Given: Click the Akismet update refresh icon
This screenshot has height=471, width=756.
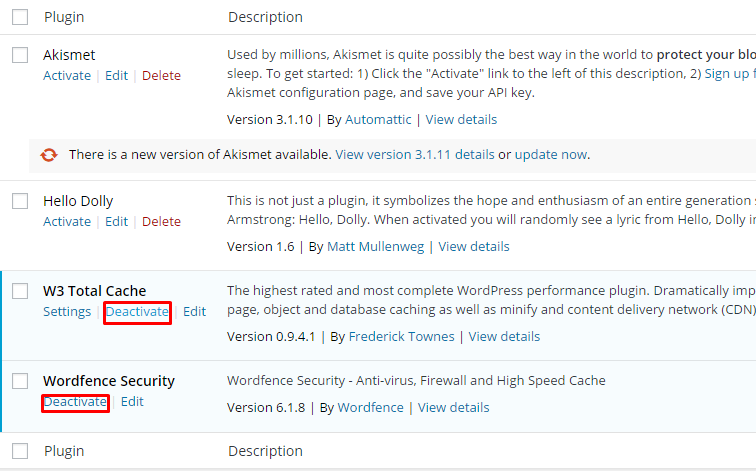Looking at the screenshot, I should coord(49,155).
